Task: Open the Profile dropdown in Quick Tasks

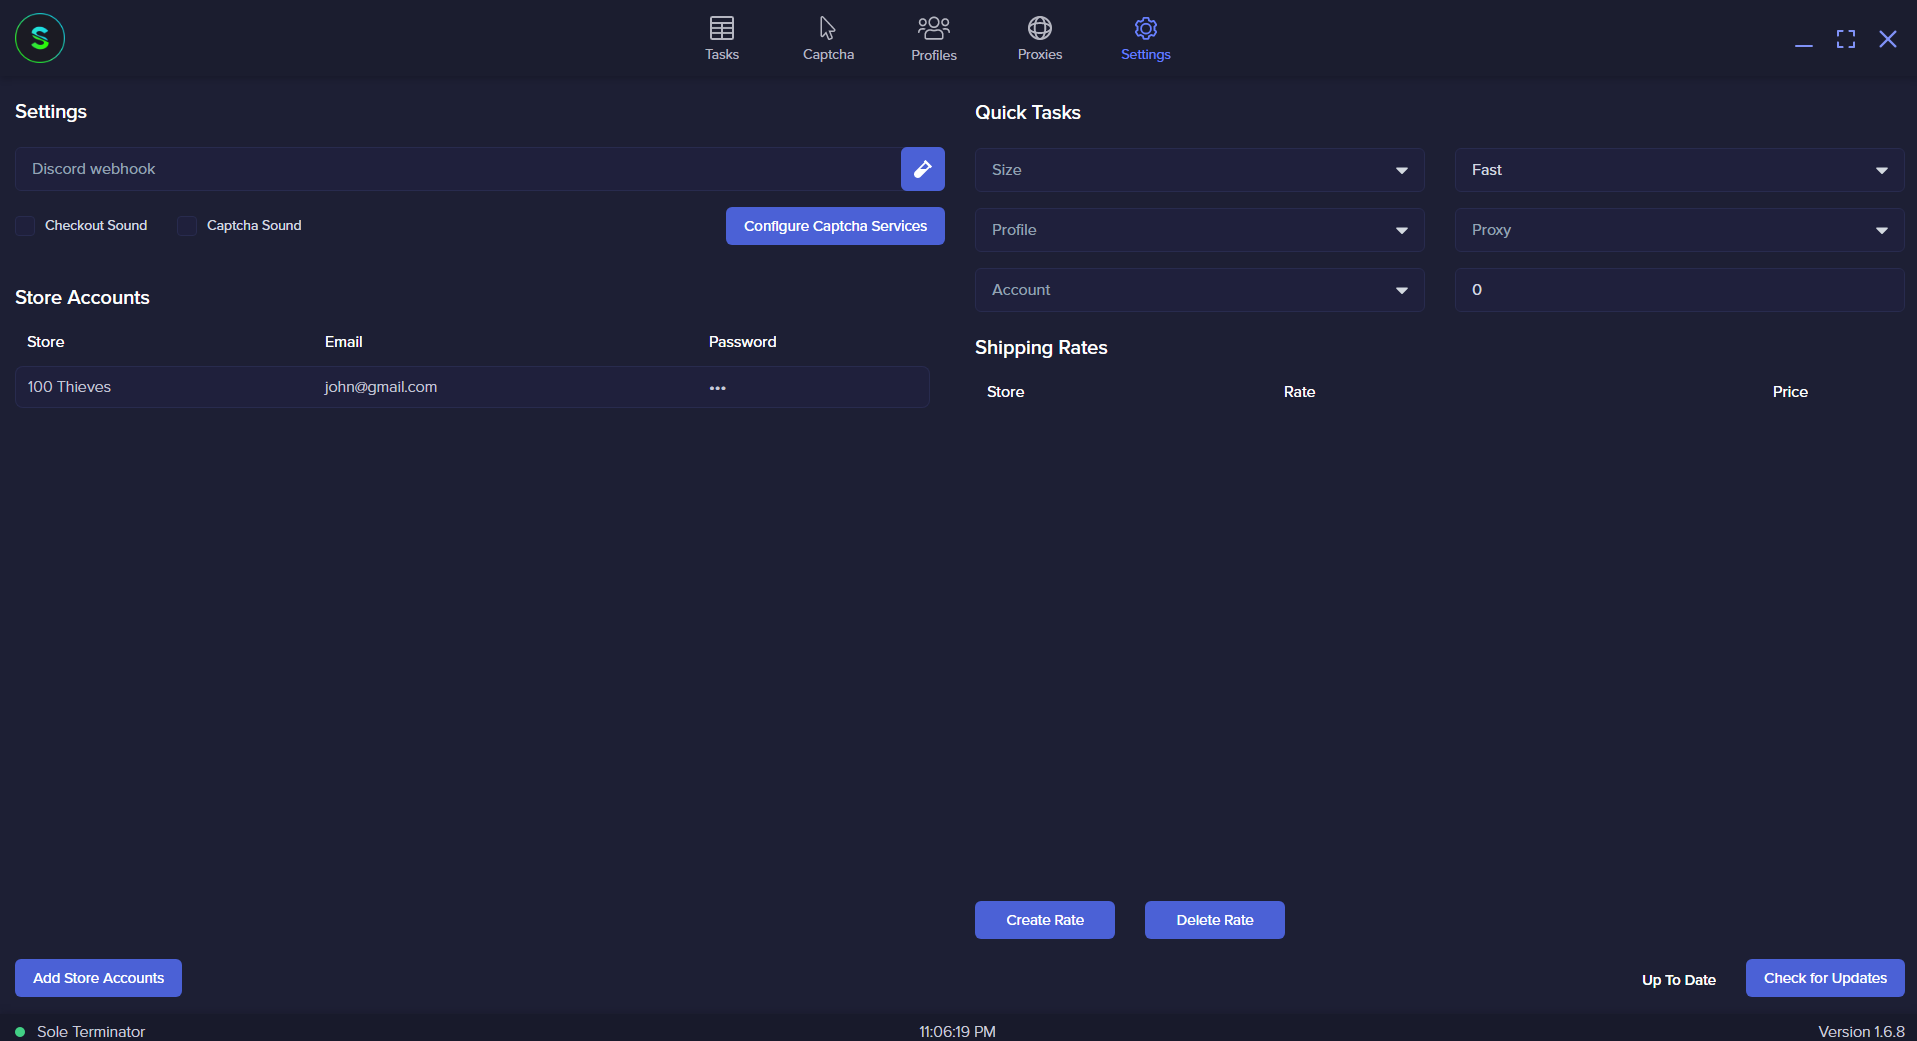Action: pos(1199,230)
